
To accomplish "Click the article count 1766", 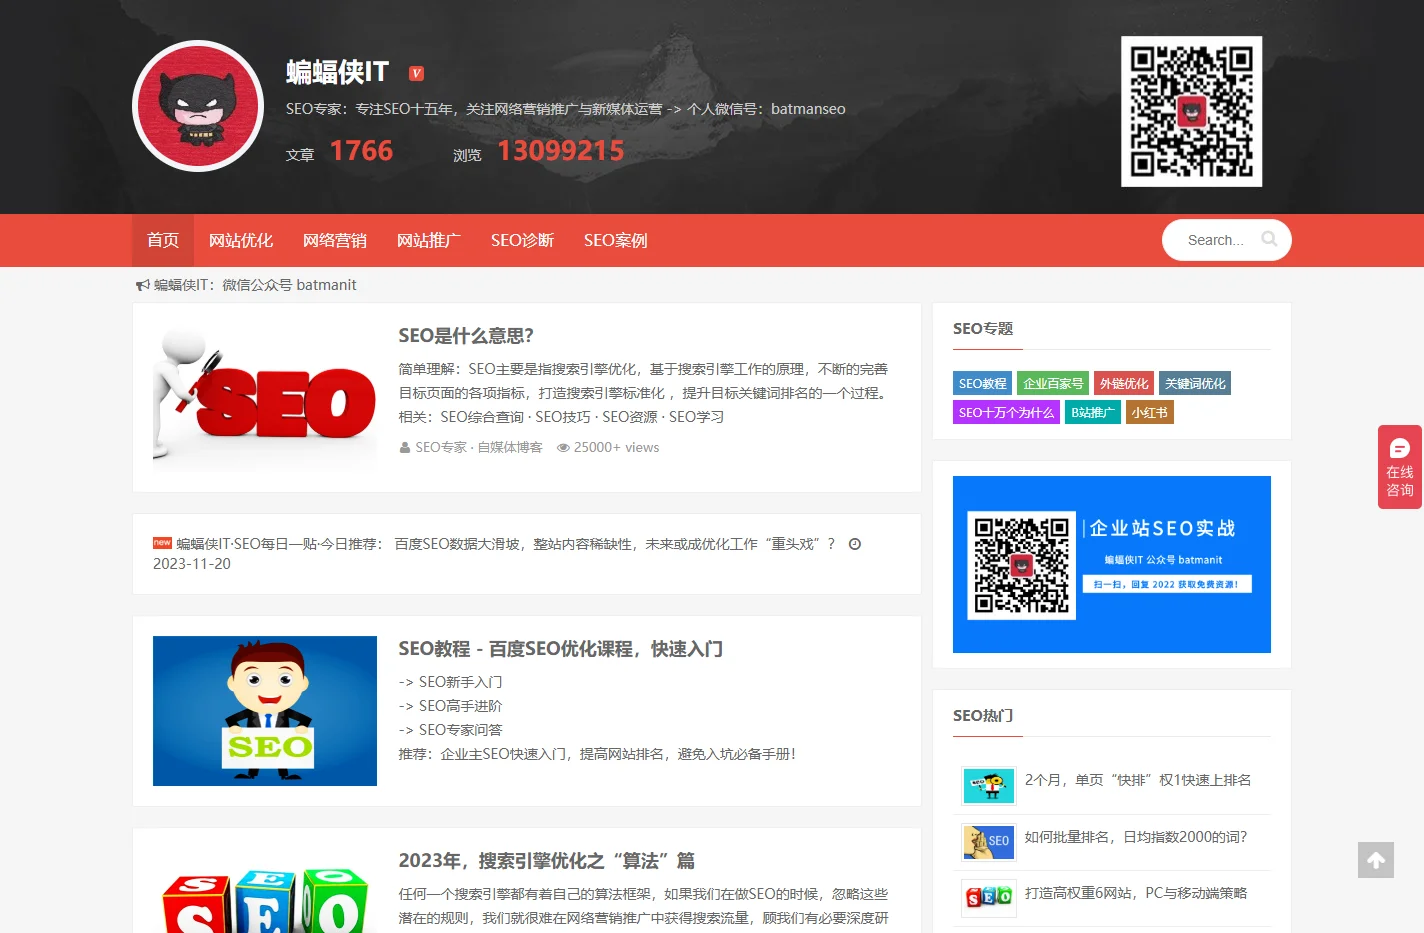I will pyautogui.click(x=361, y=151).
